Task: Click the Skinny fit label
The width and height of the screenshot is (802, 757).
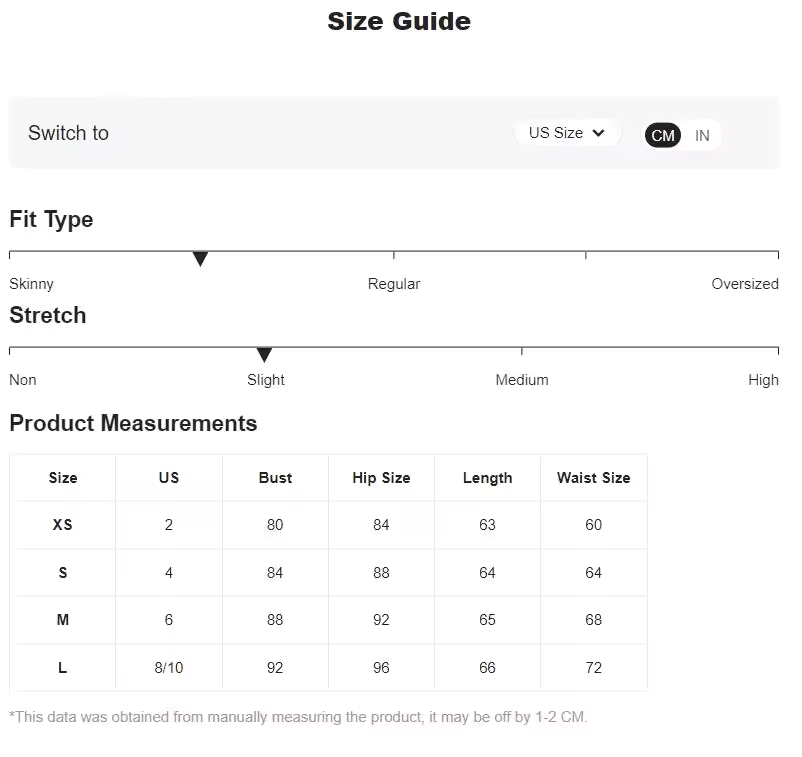Action: 31,284
